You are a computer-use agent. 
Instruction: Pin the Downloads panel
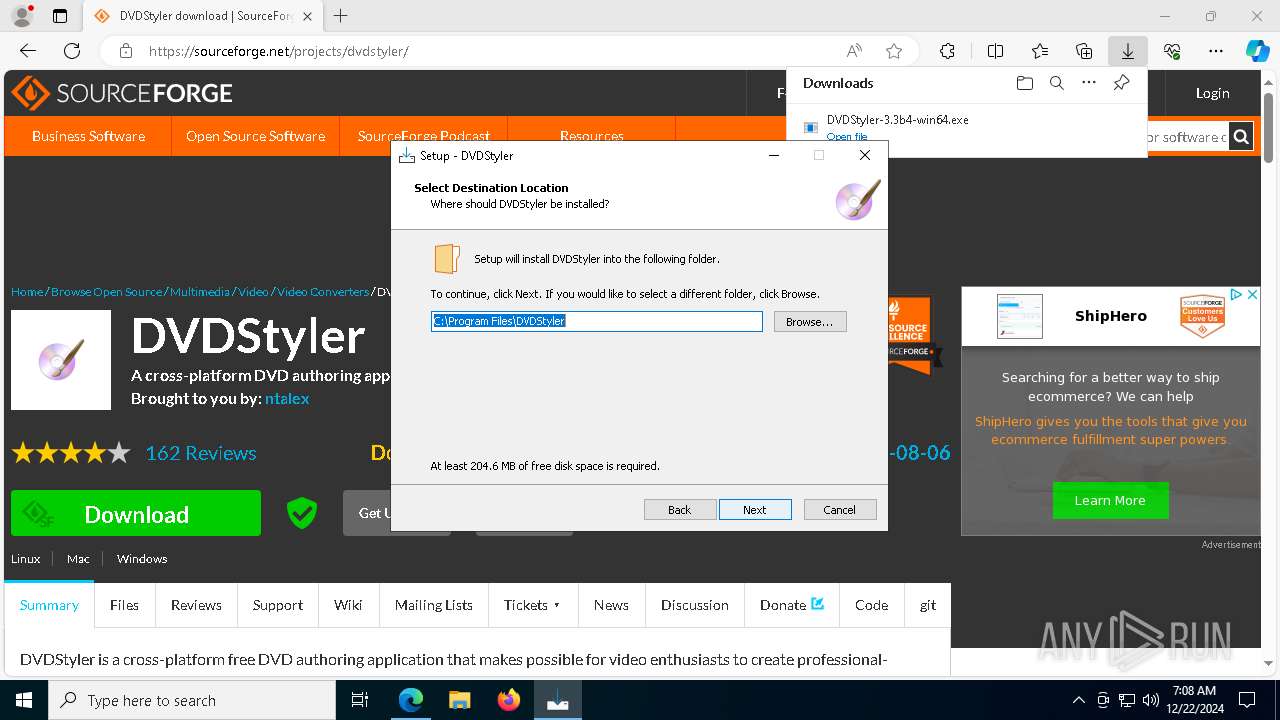[1121, 83]
